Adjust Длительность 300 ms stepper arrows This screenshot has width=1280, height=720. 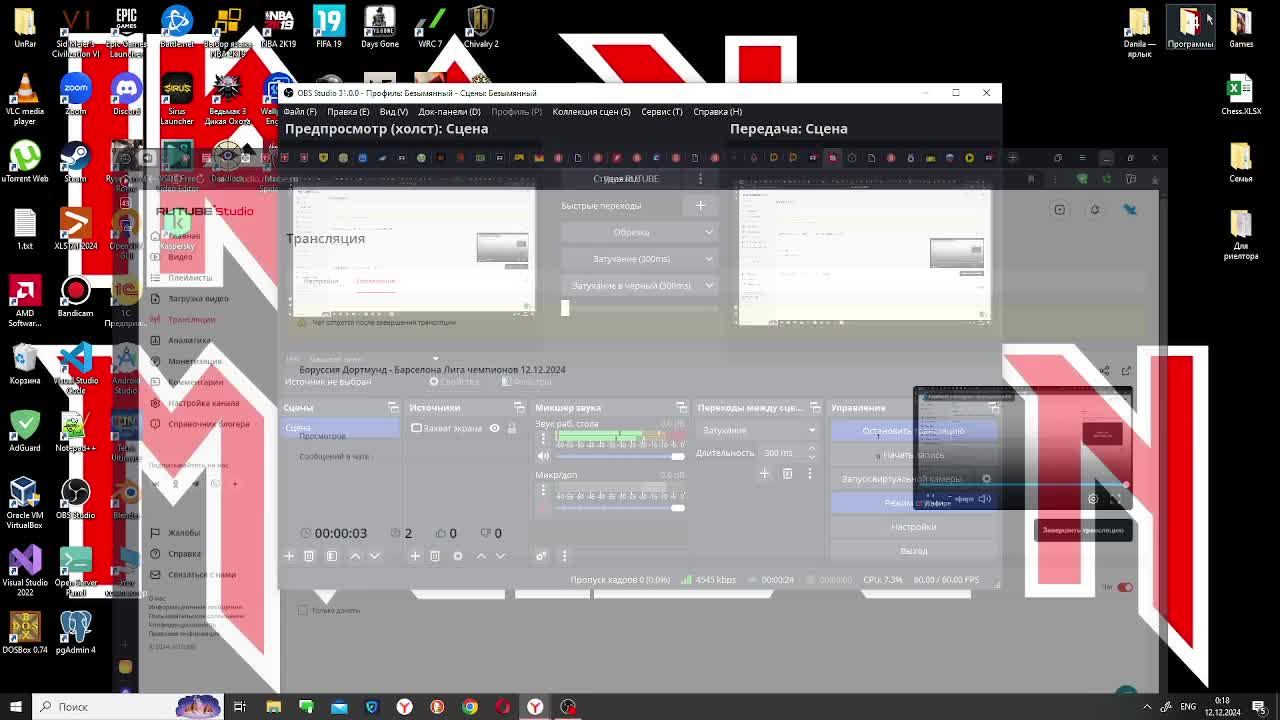pos(813,453)
